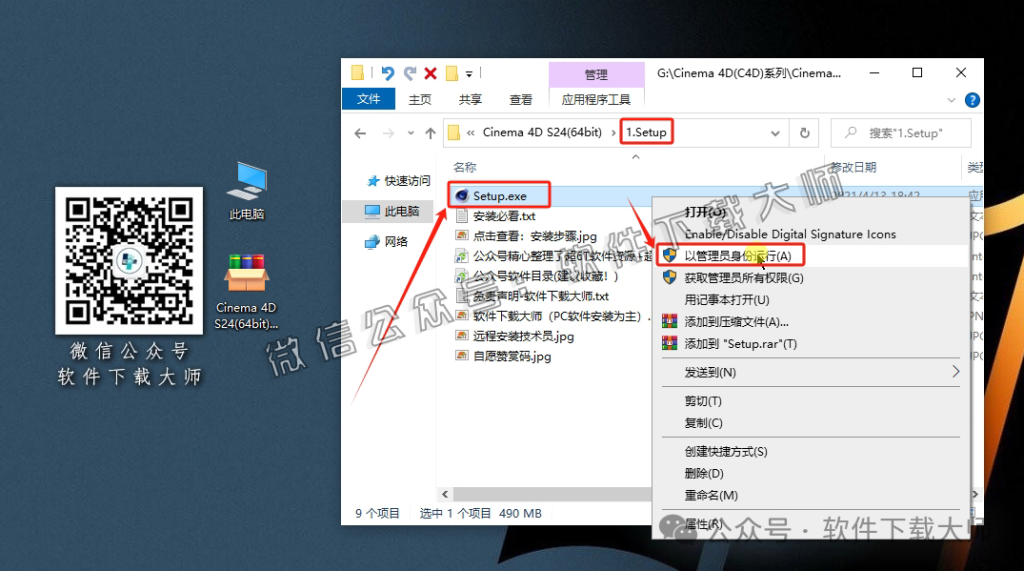Viewport: 1024px width, 571px height.
Task: Select the 远程安装技术员.jpg file
Action: [523, 336]
